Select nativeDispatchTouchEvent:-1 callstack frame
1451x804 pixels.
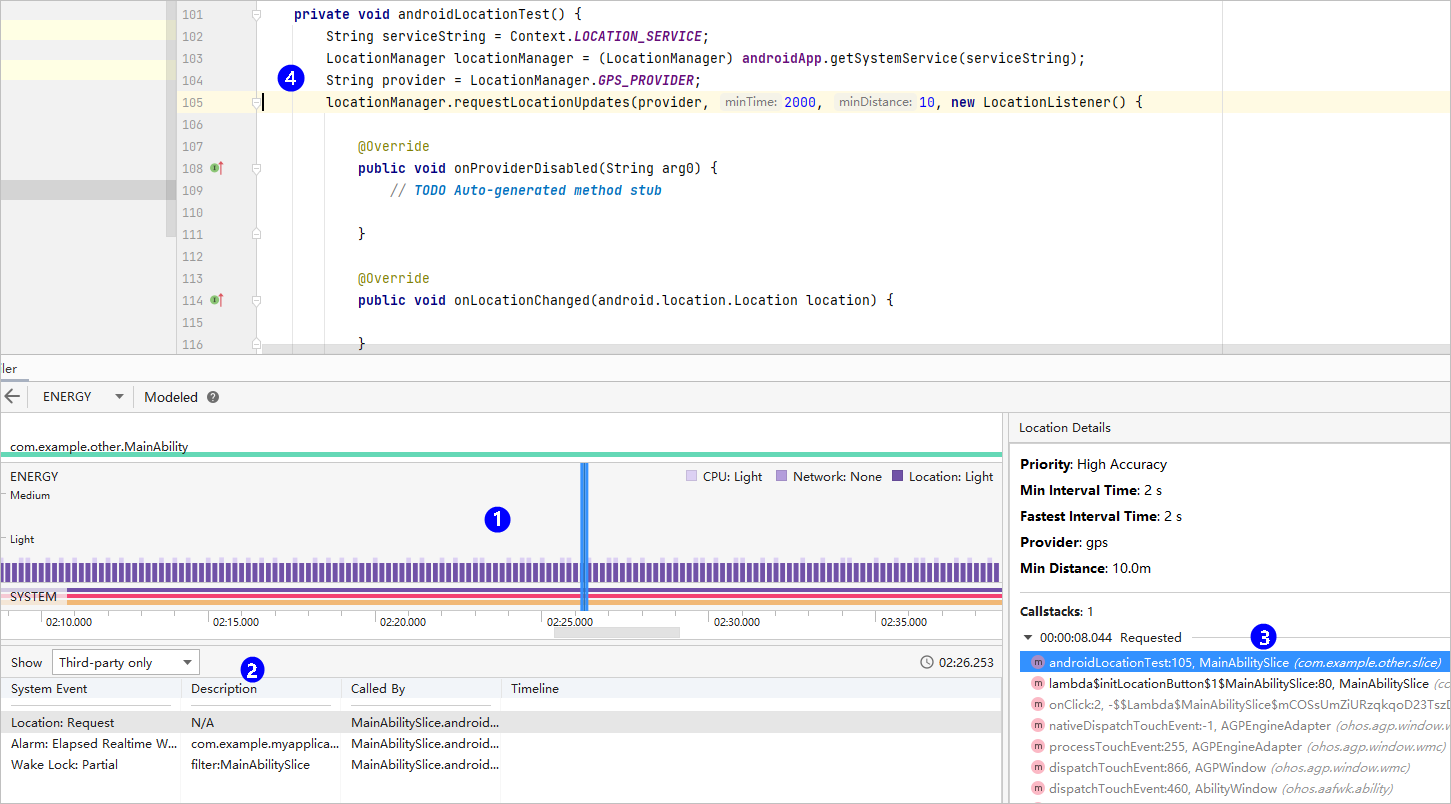point(1235,726)
